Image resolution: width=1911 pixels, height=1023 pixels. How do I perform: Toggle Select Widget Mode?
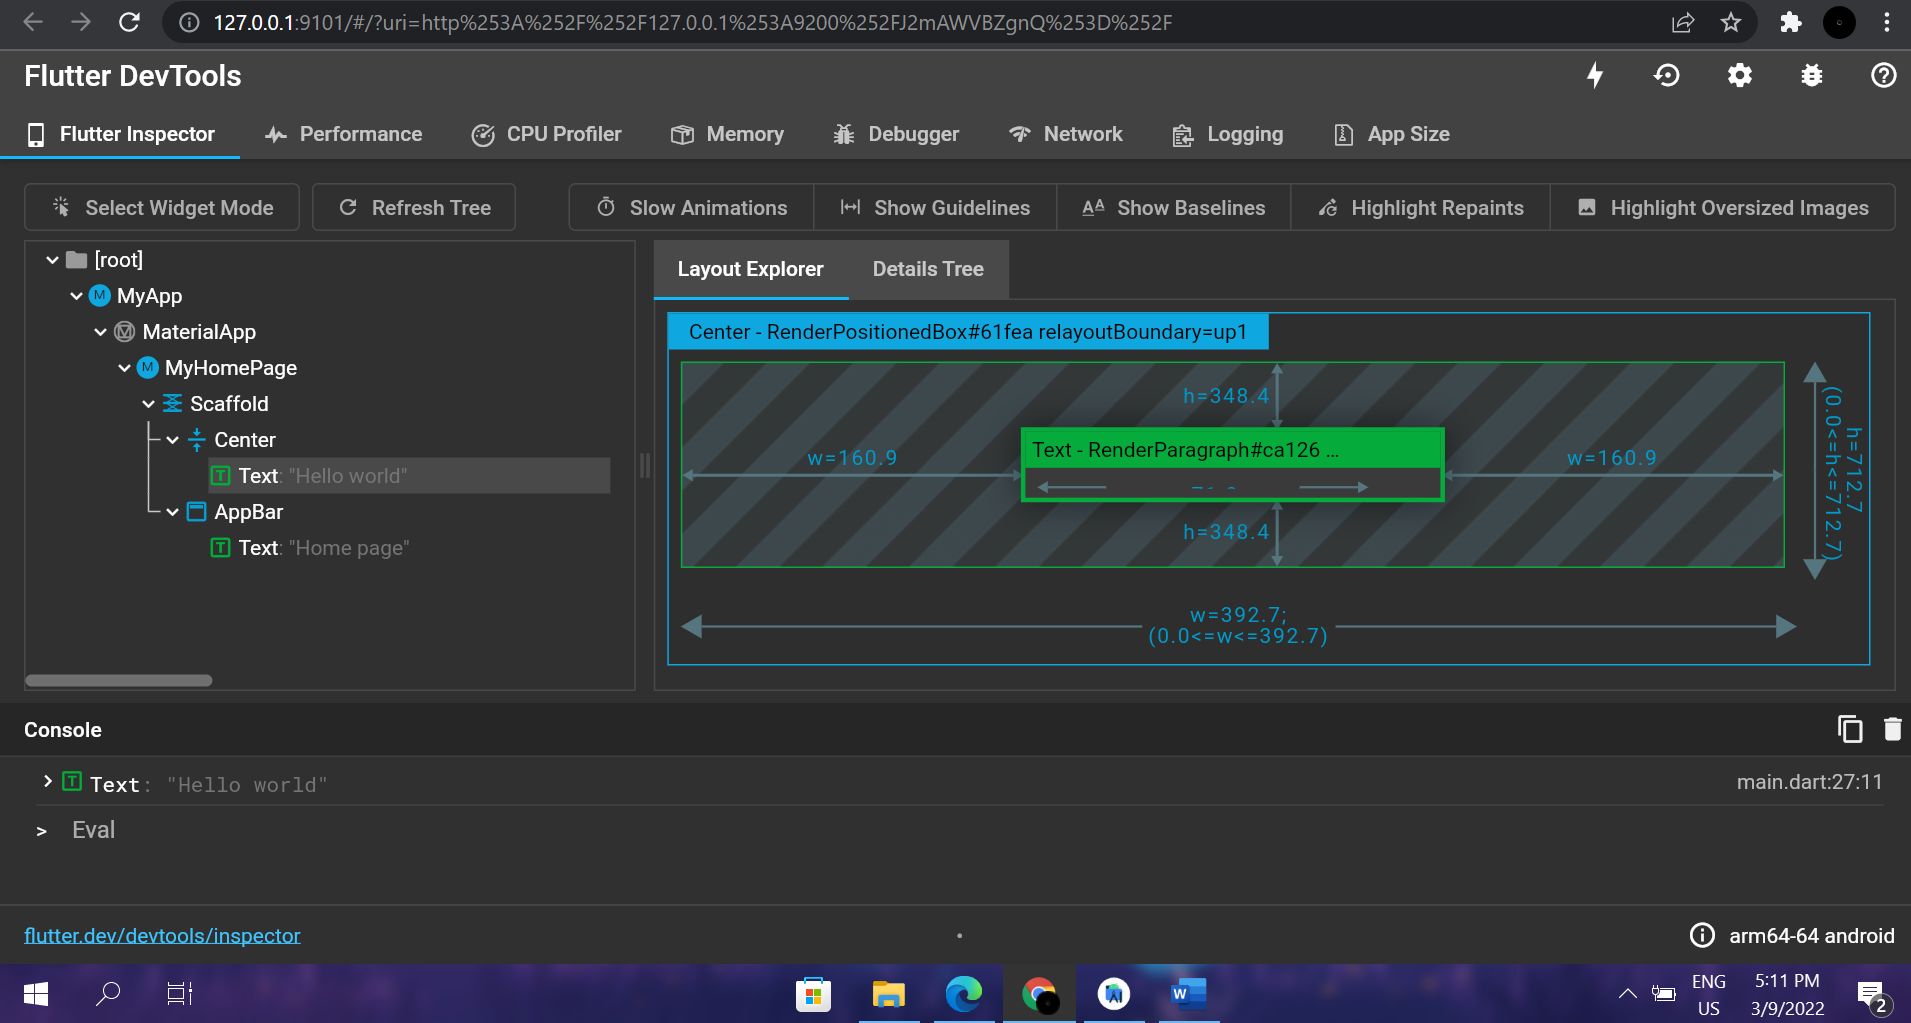tap(162, 207)
